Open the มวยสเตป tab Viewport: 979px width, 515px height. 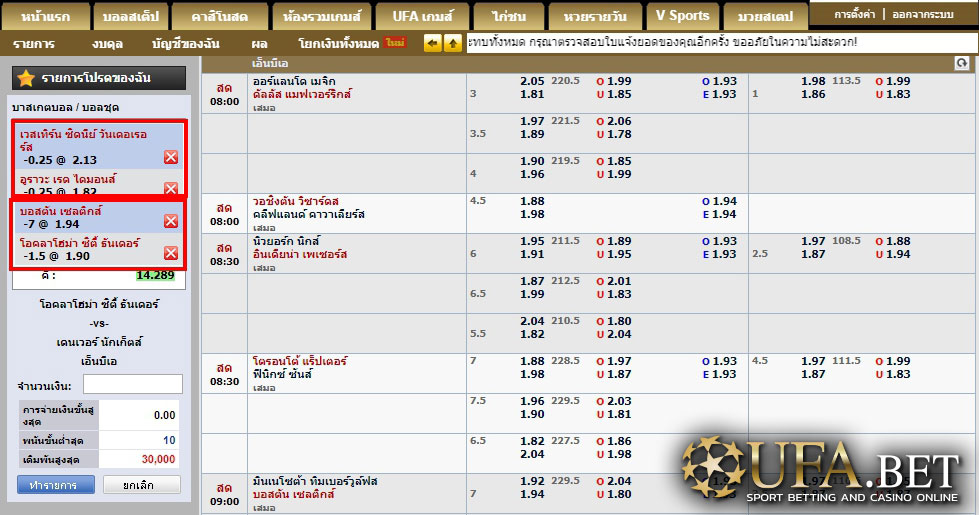765,16
